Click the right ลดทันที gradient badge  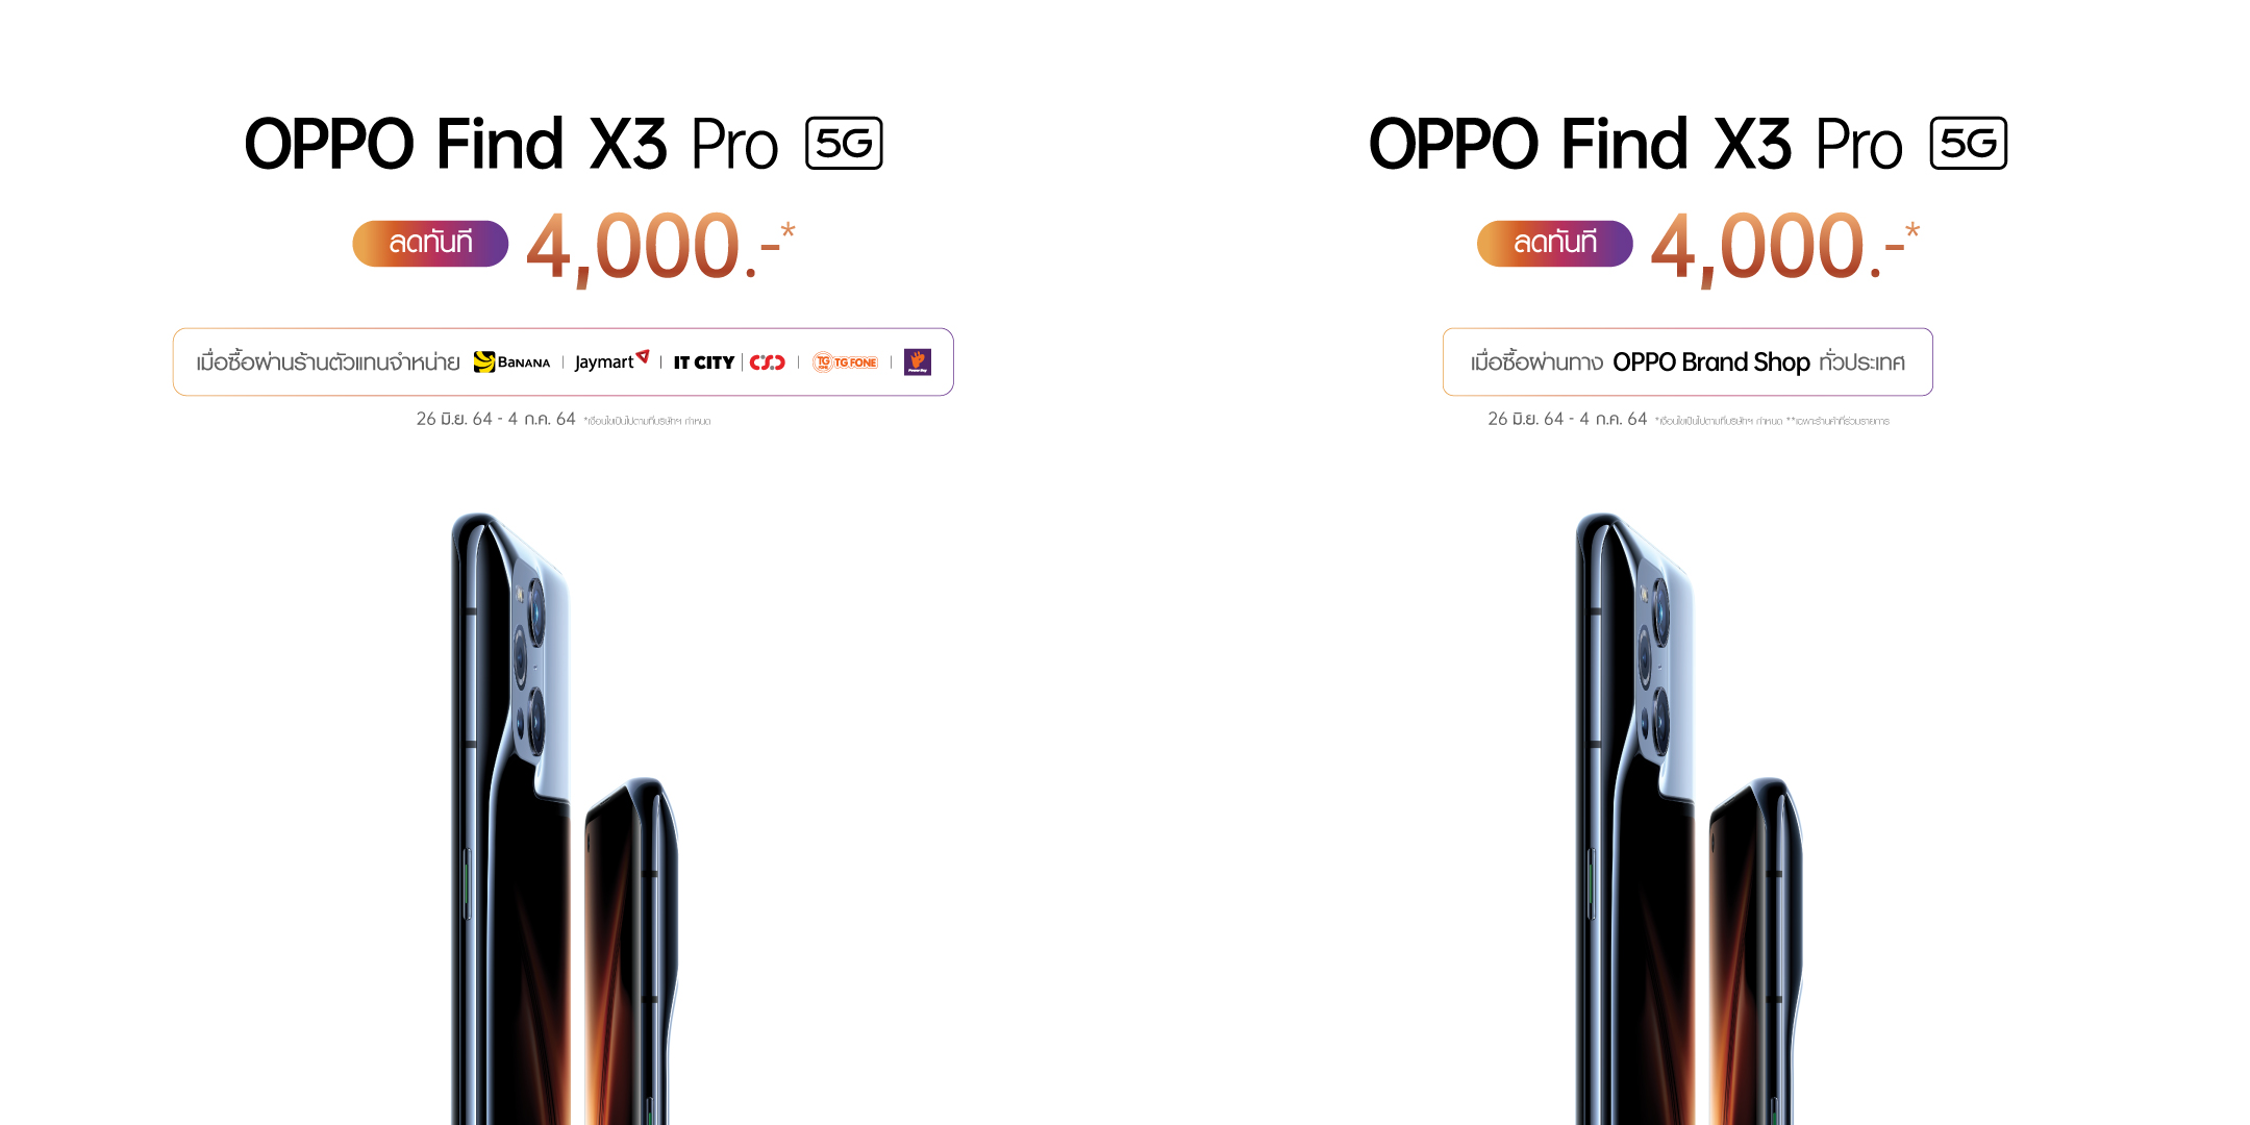(1554, 243)
